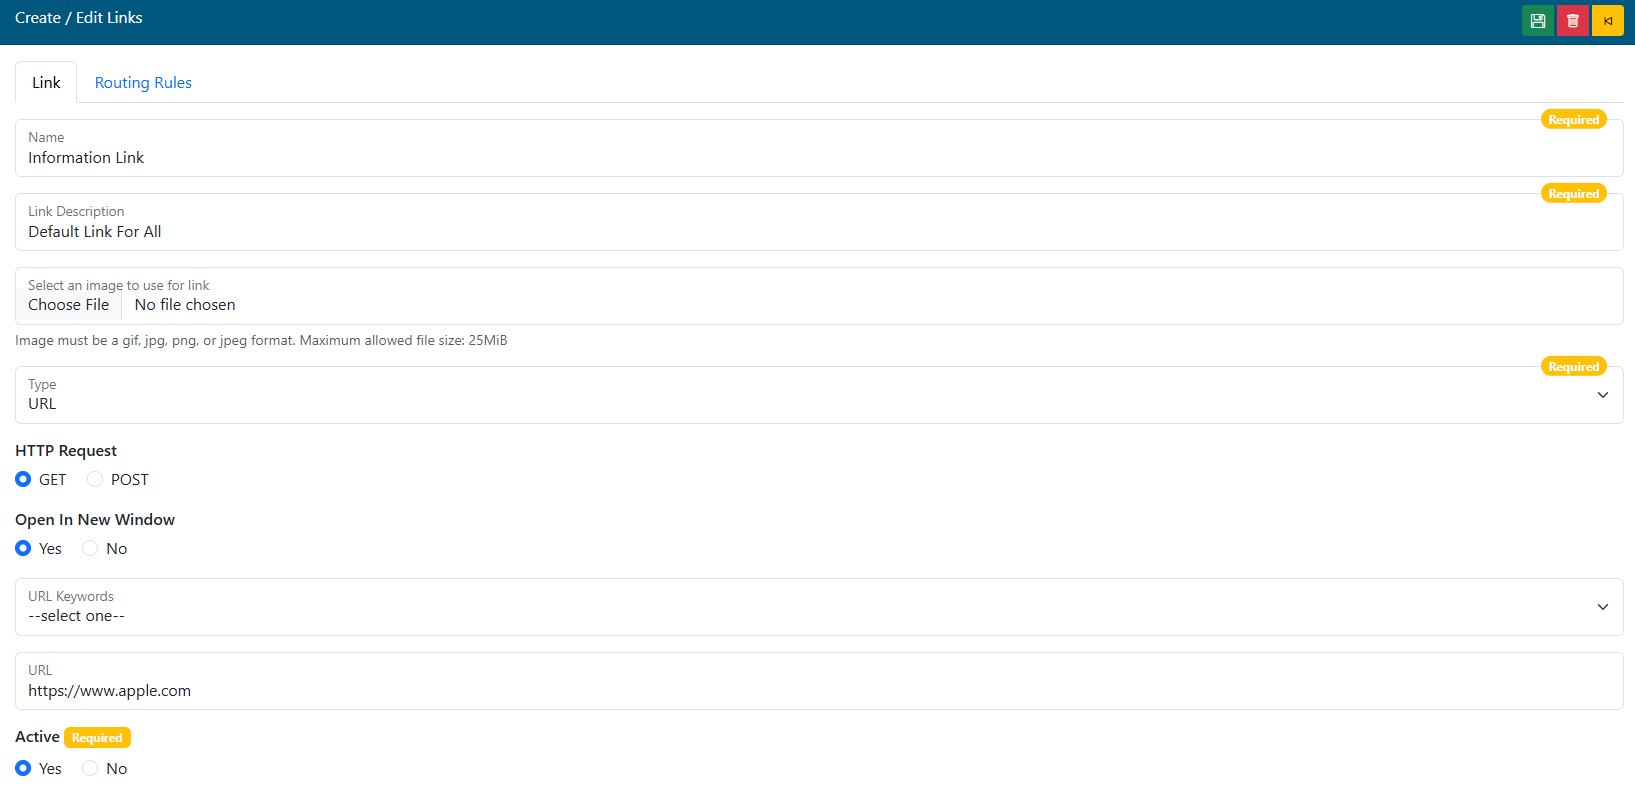
Task: Set Active to No
Action: click(90, 769)
